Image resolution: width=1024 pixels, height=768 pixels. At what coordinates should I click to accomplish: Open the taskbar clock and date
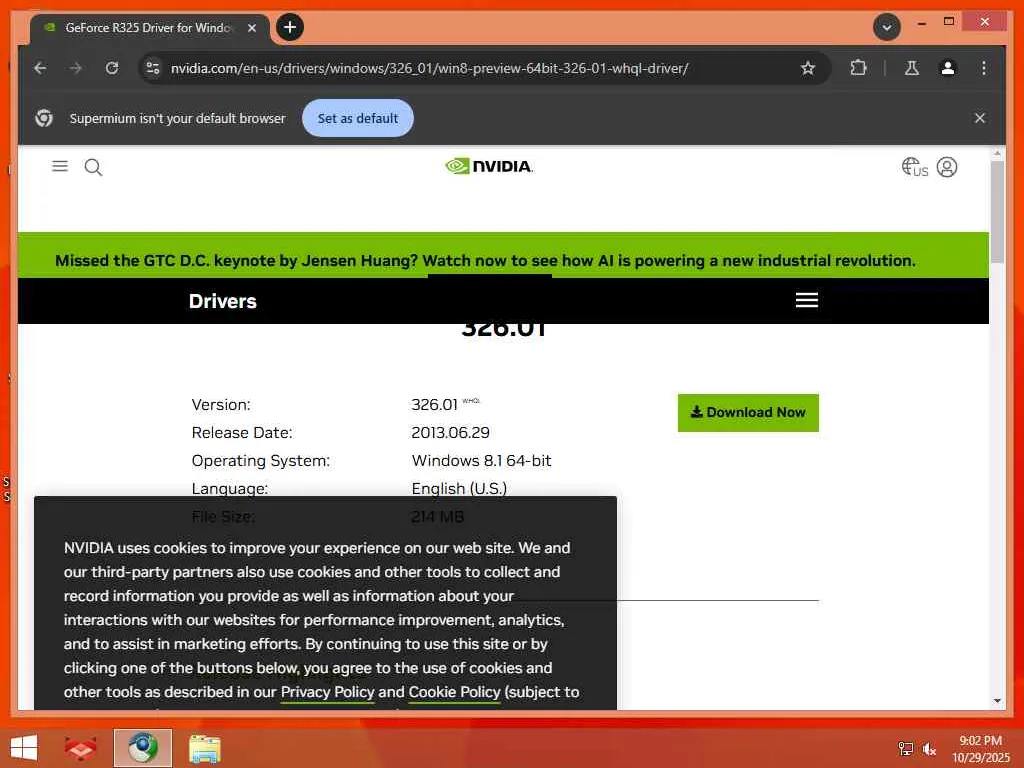click(980, 749)
